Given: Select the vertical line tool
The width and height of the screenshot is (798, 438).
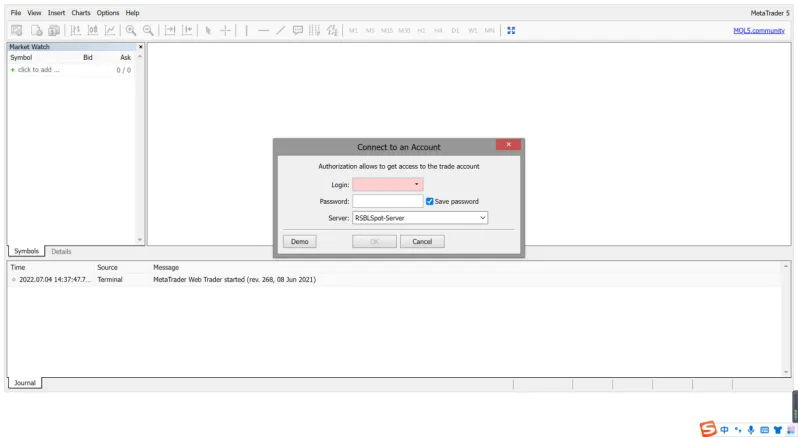Looking at the screenshot, I should point(246,31).
